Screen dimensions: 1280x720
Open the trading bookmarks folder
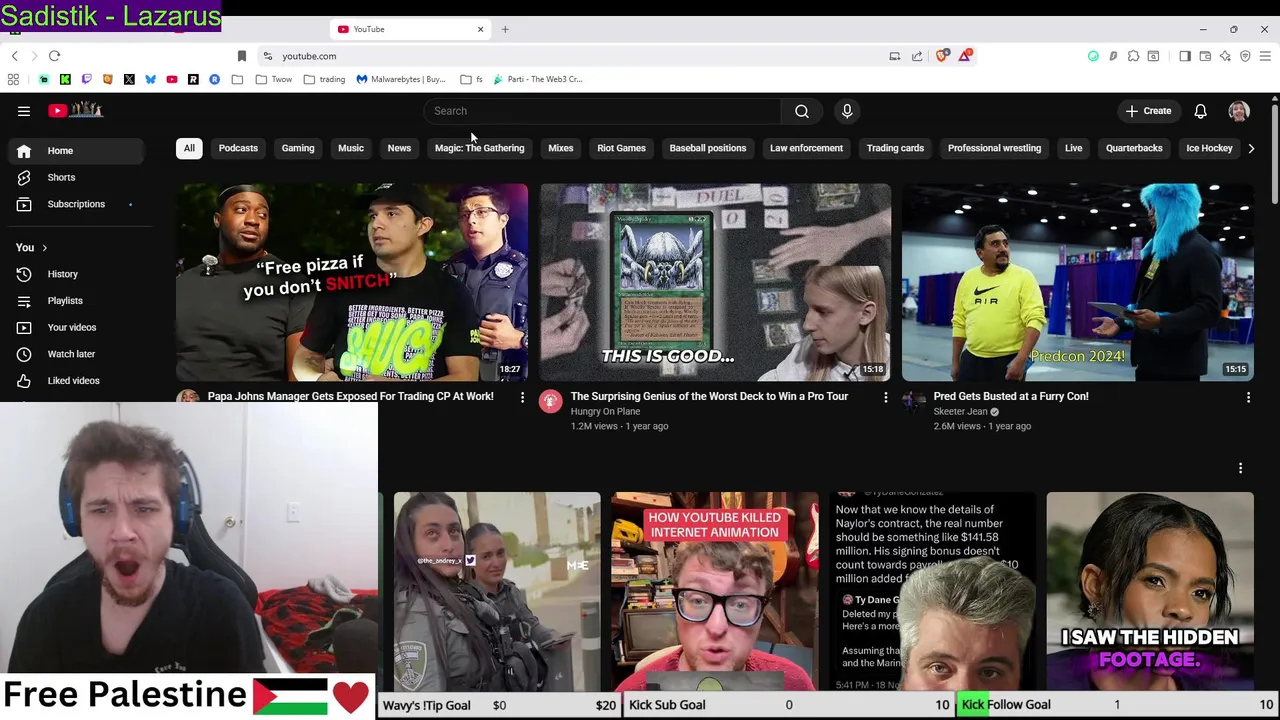(x=324, y=79)
